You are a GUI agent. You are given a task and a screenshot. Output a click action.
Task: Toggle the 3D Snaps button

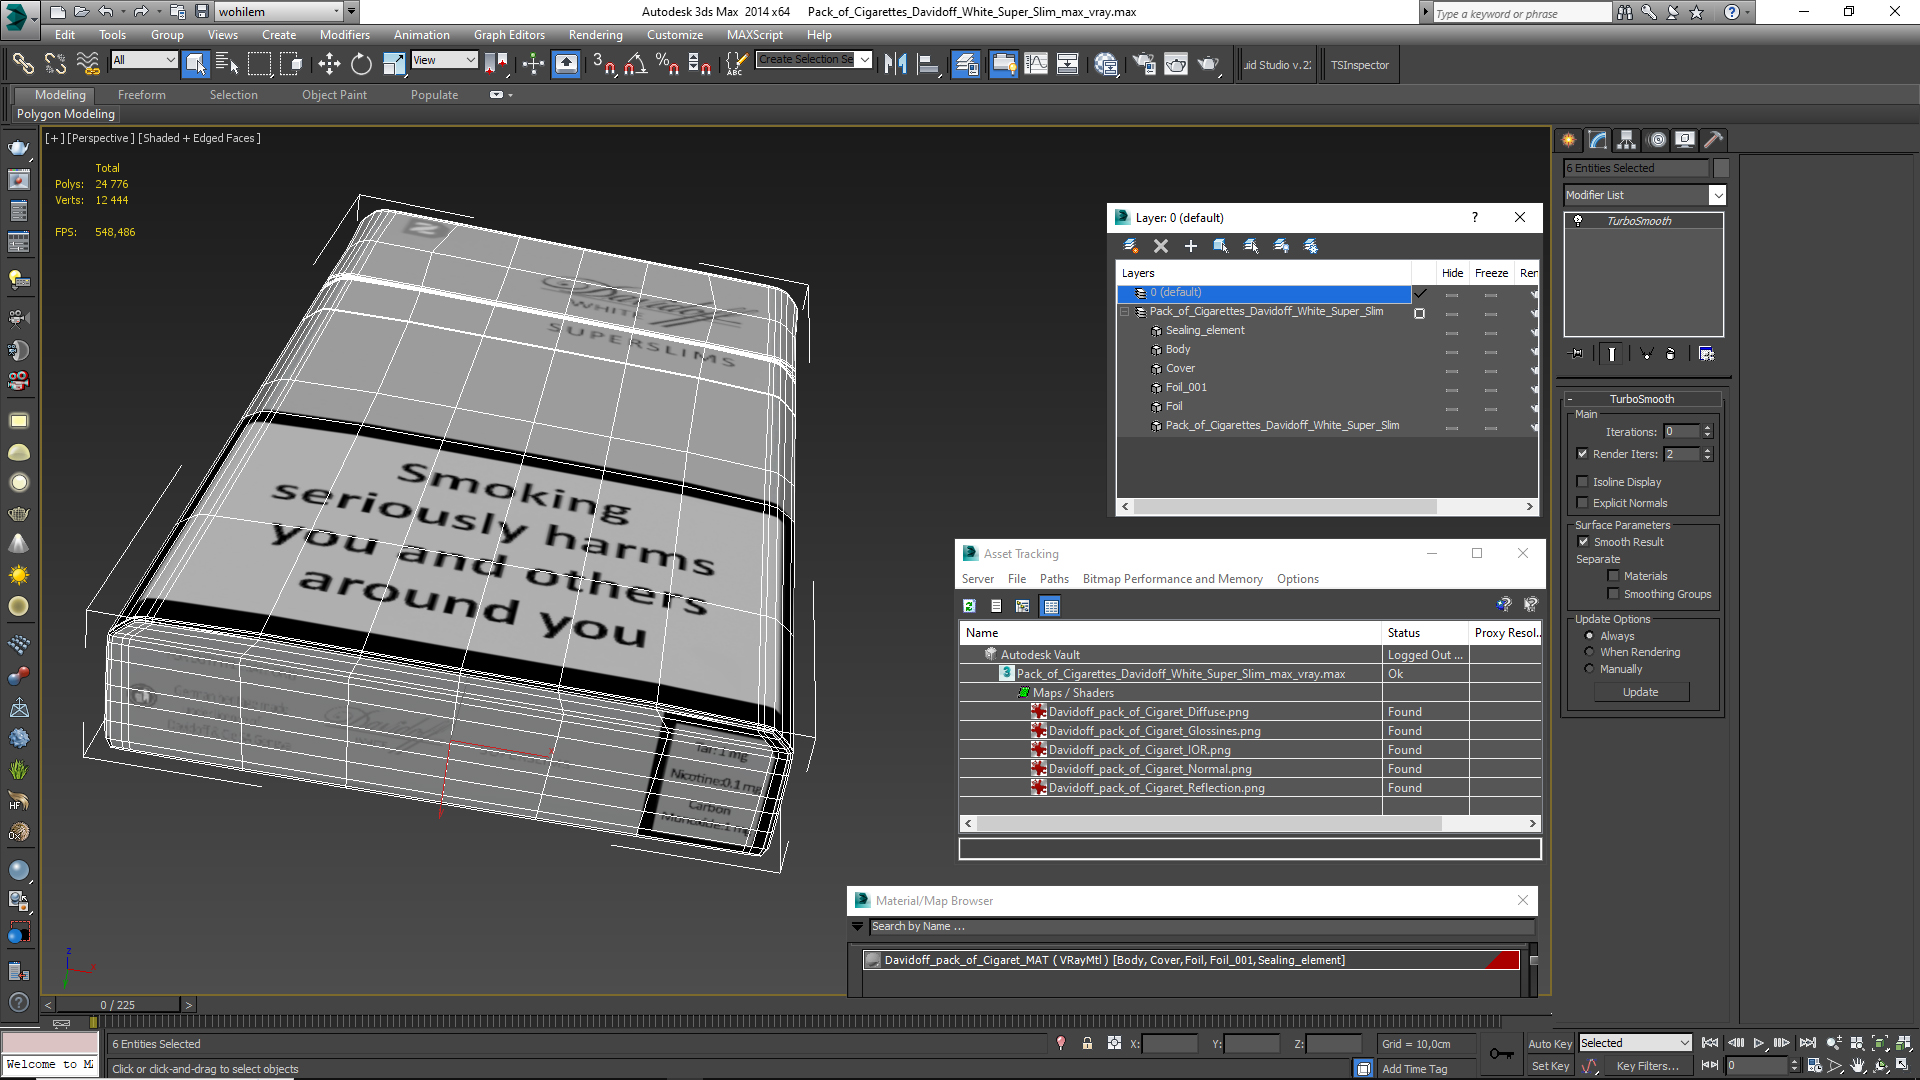tap(603, 65)
